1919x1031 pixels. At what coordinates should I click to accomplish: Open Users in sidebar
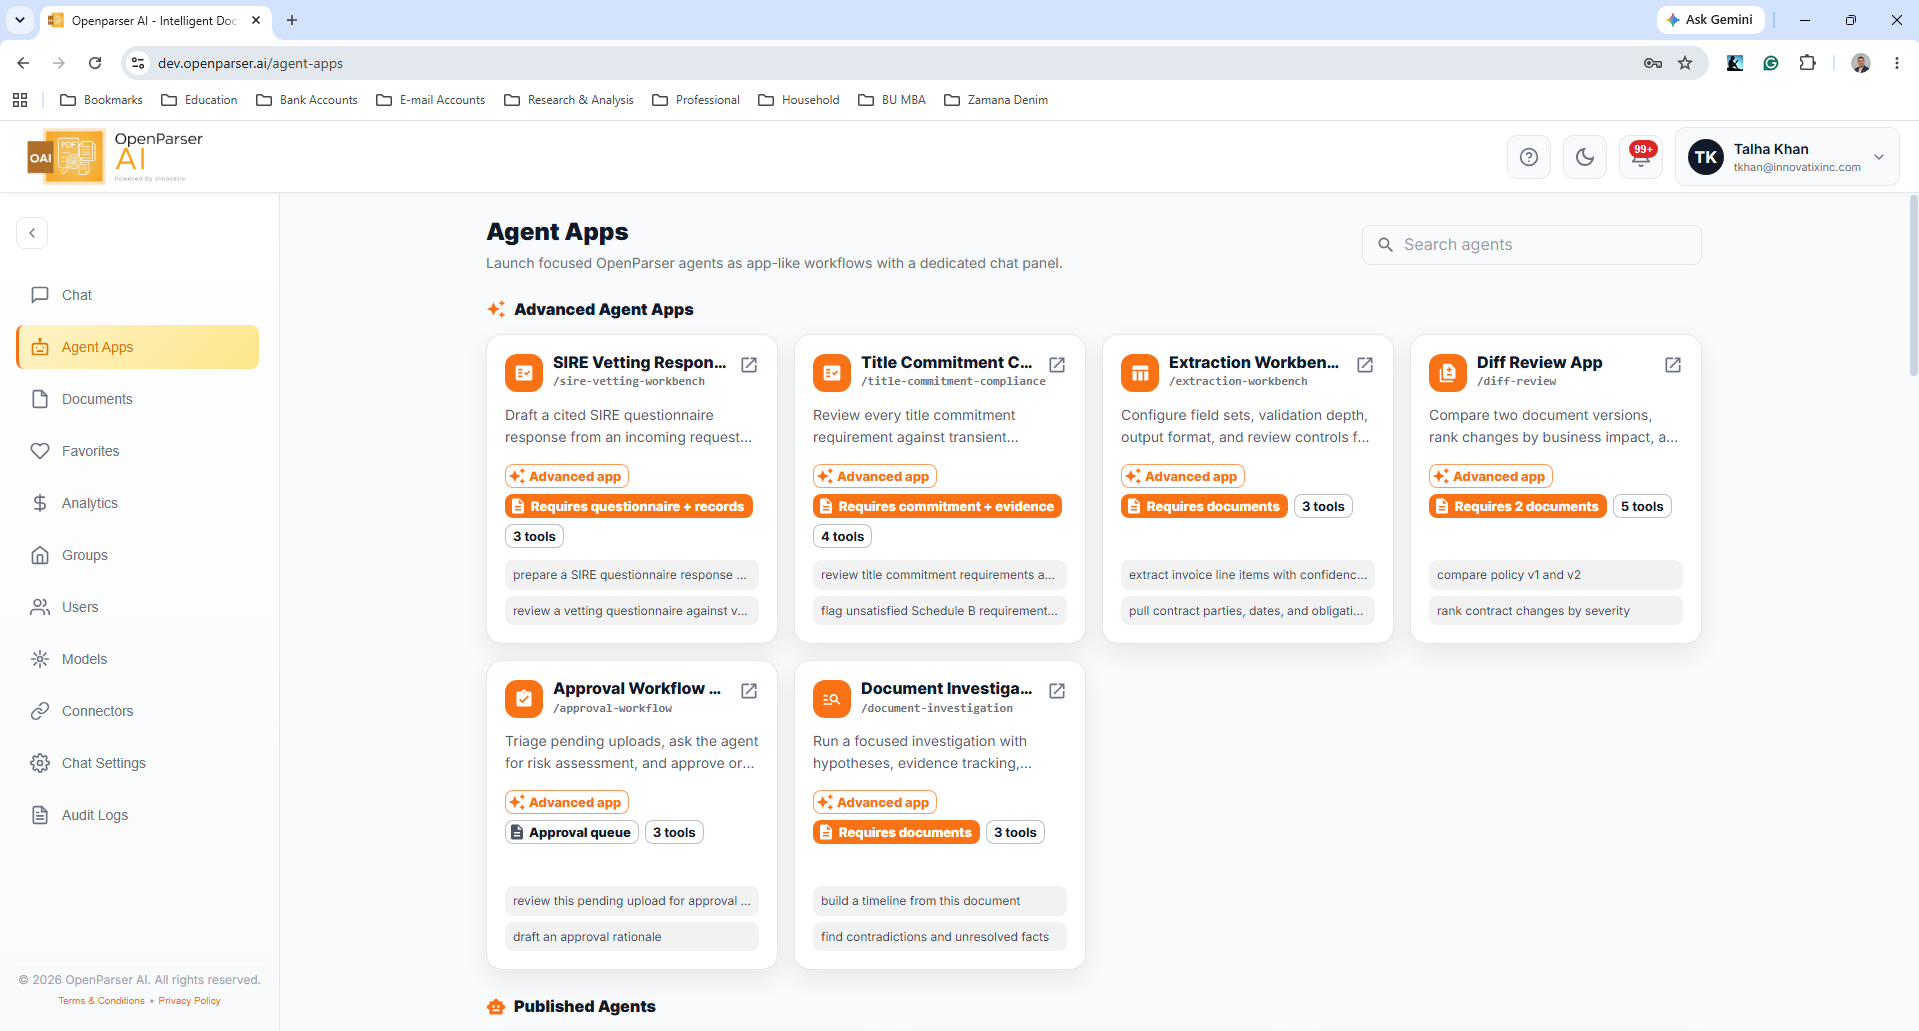(x=138, y=607)
